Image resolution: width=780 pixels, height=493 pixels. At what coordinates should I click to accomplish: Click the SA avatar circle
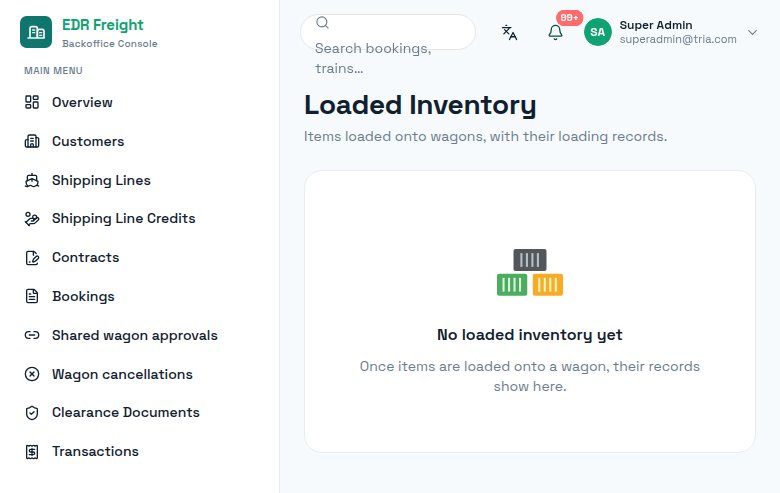click(597, 32)
